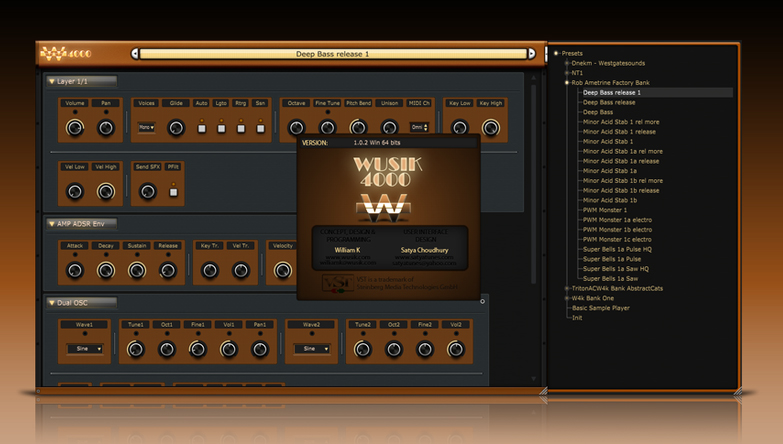Open the Voices Mono dropdown

click(x=146, y=128)
